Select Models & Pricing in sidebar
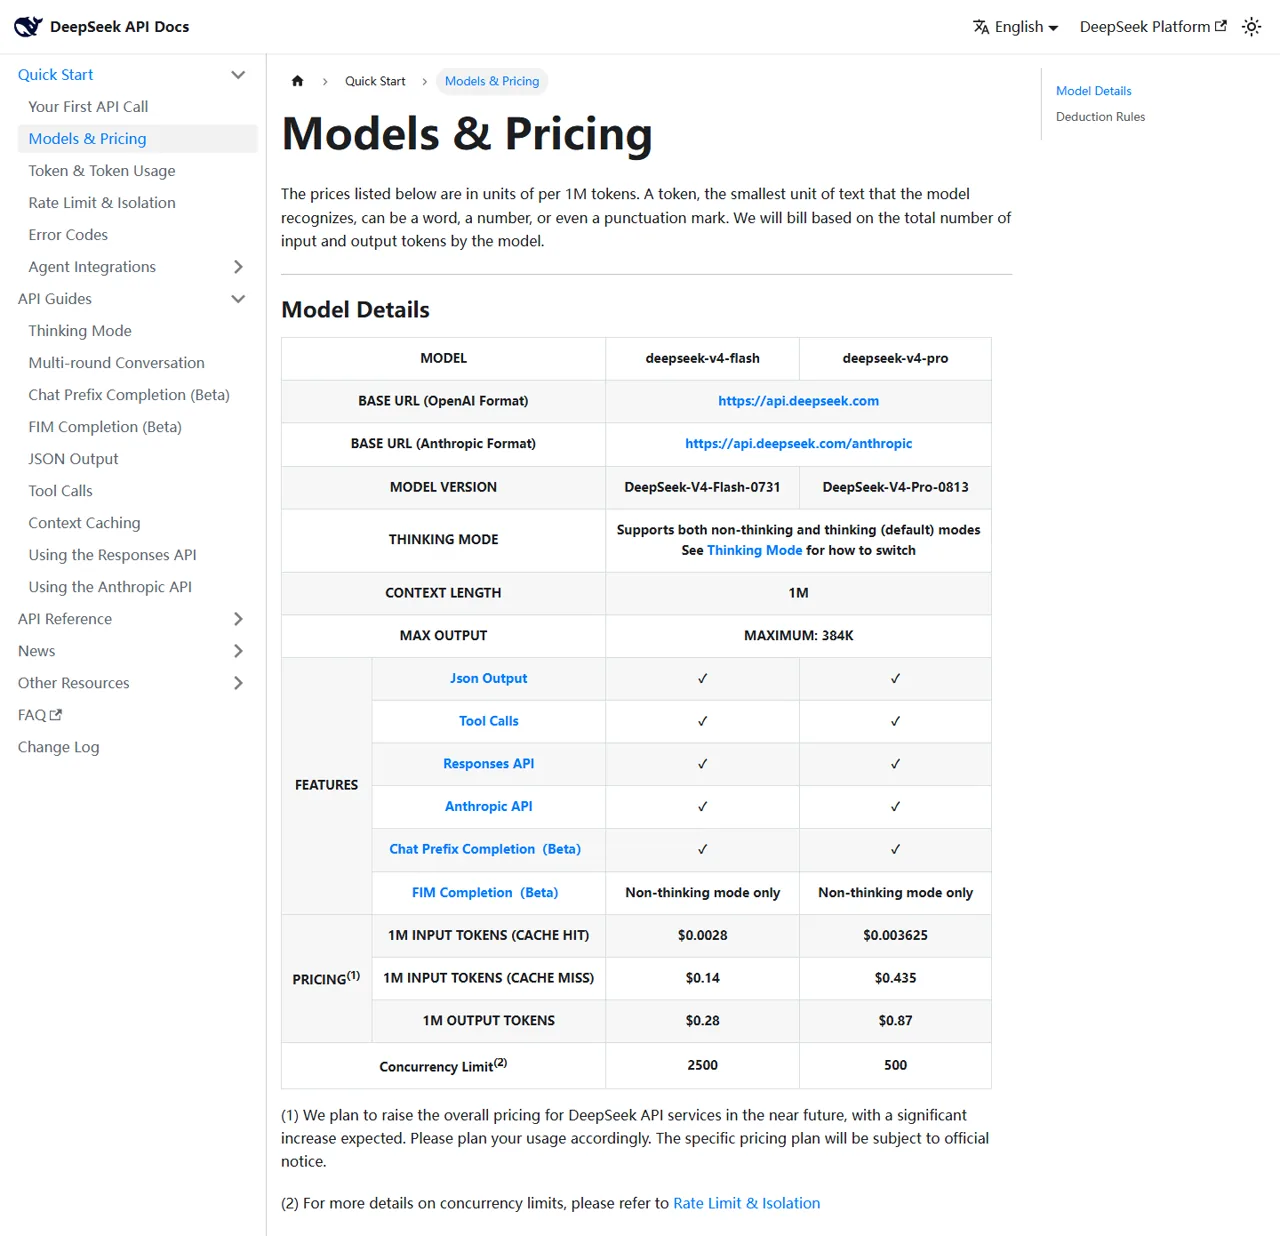This screenshot has width=1280, height=1236. (138, 139)
